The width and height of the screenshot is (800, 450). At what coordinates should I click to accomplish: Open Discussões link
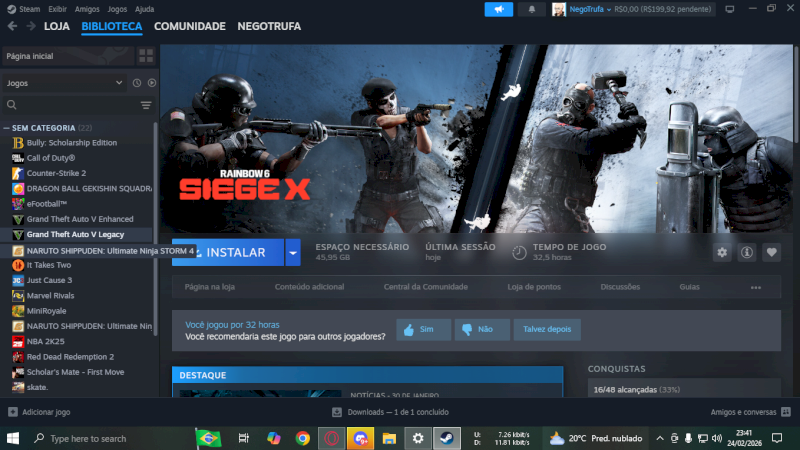pyautogui.click(x=620, y=287)
